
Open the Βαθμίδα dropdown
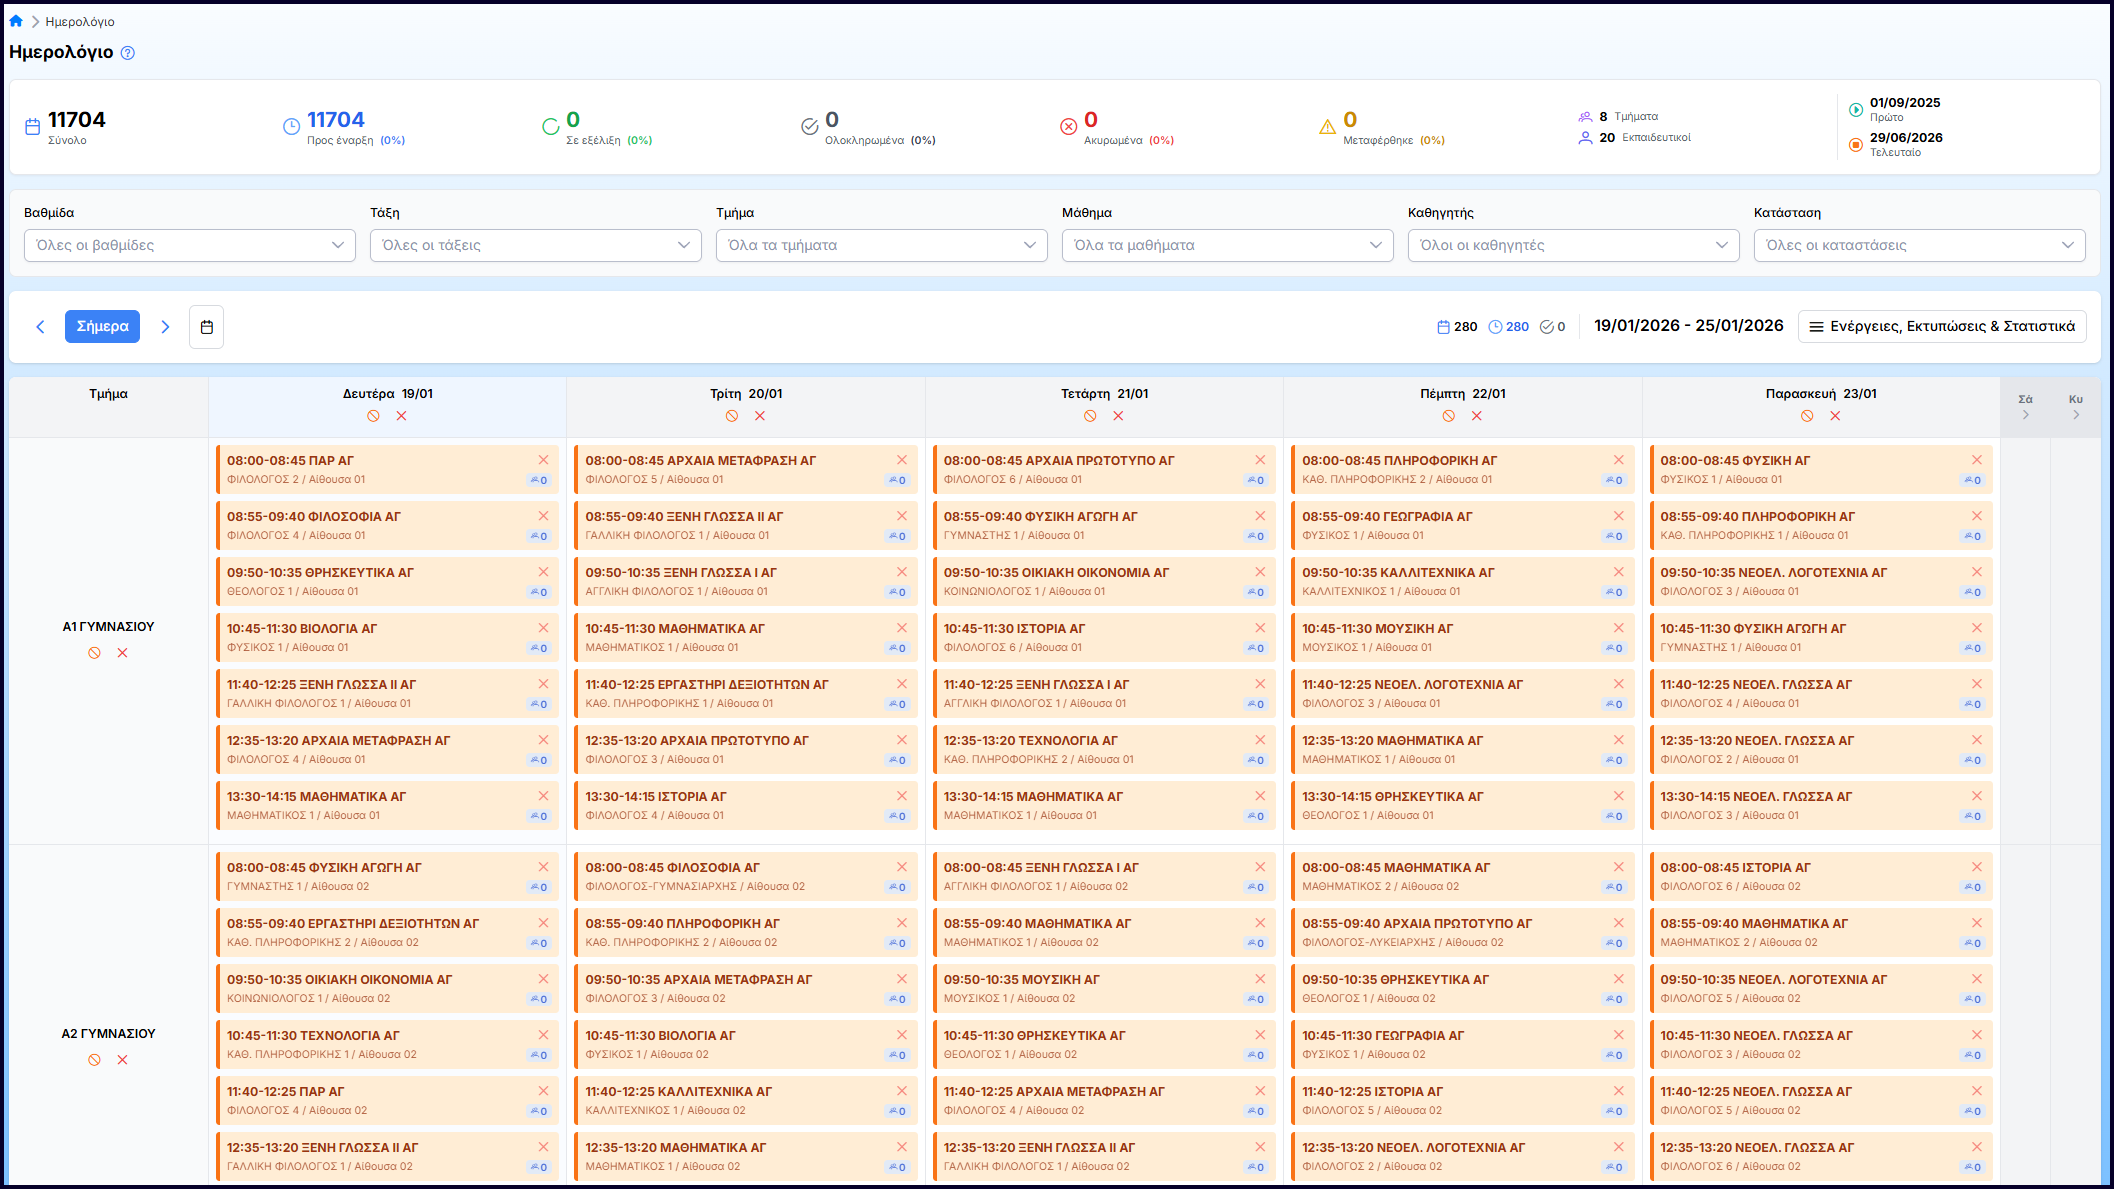(190, 245)
